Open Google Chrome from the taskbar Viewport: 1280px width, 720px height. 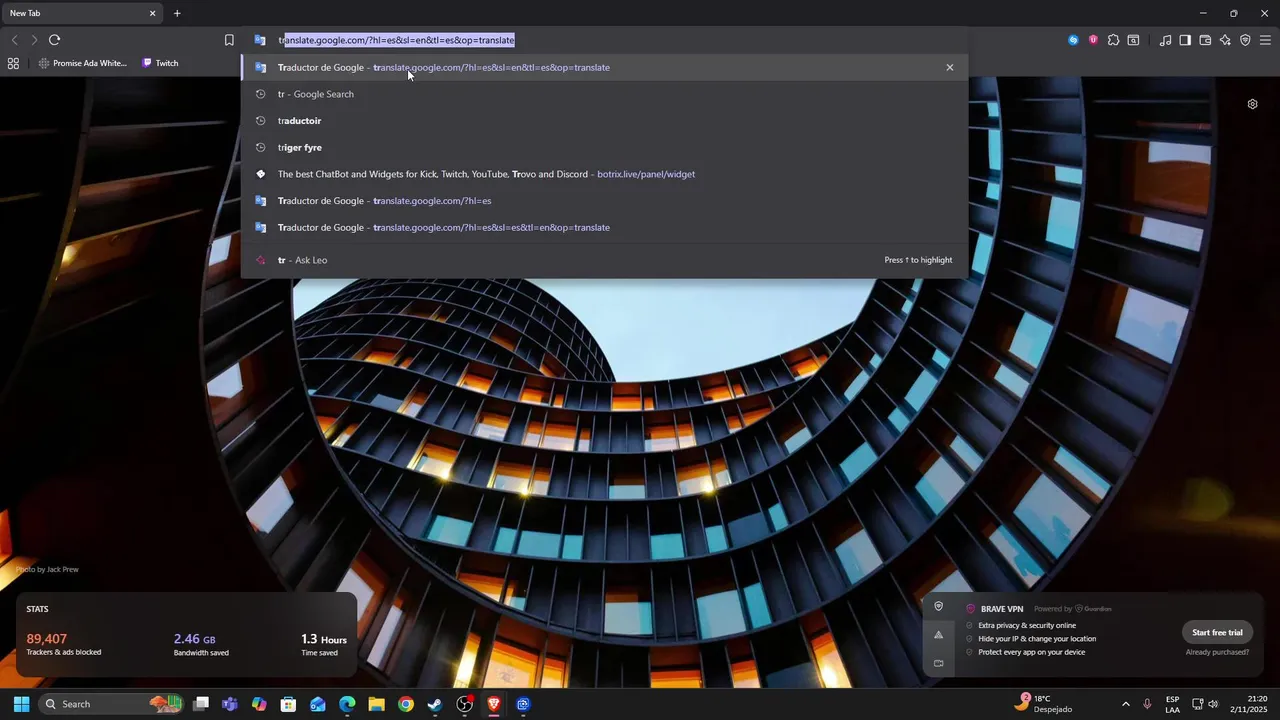tap(405, 704)
